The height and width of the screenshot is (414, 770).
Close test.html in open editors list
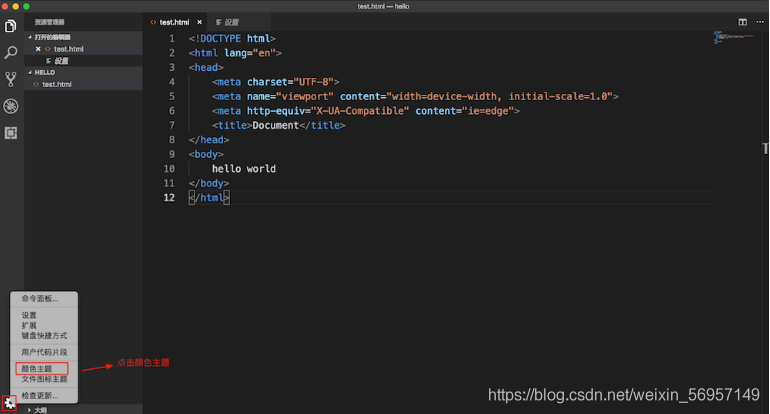(x=38, y=49)
